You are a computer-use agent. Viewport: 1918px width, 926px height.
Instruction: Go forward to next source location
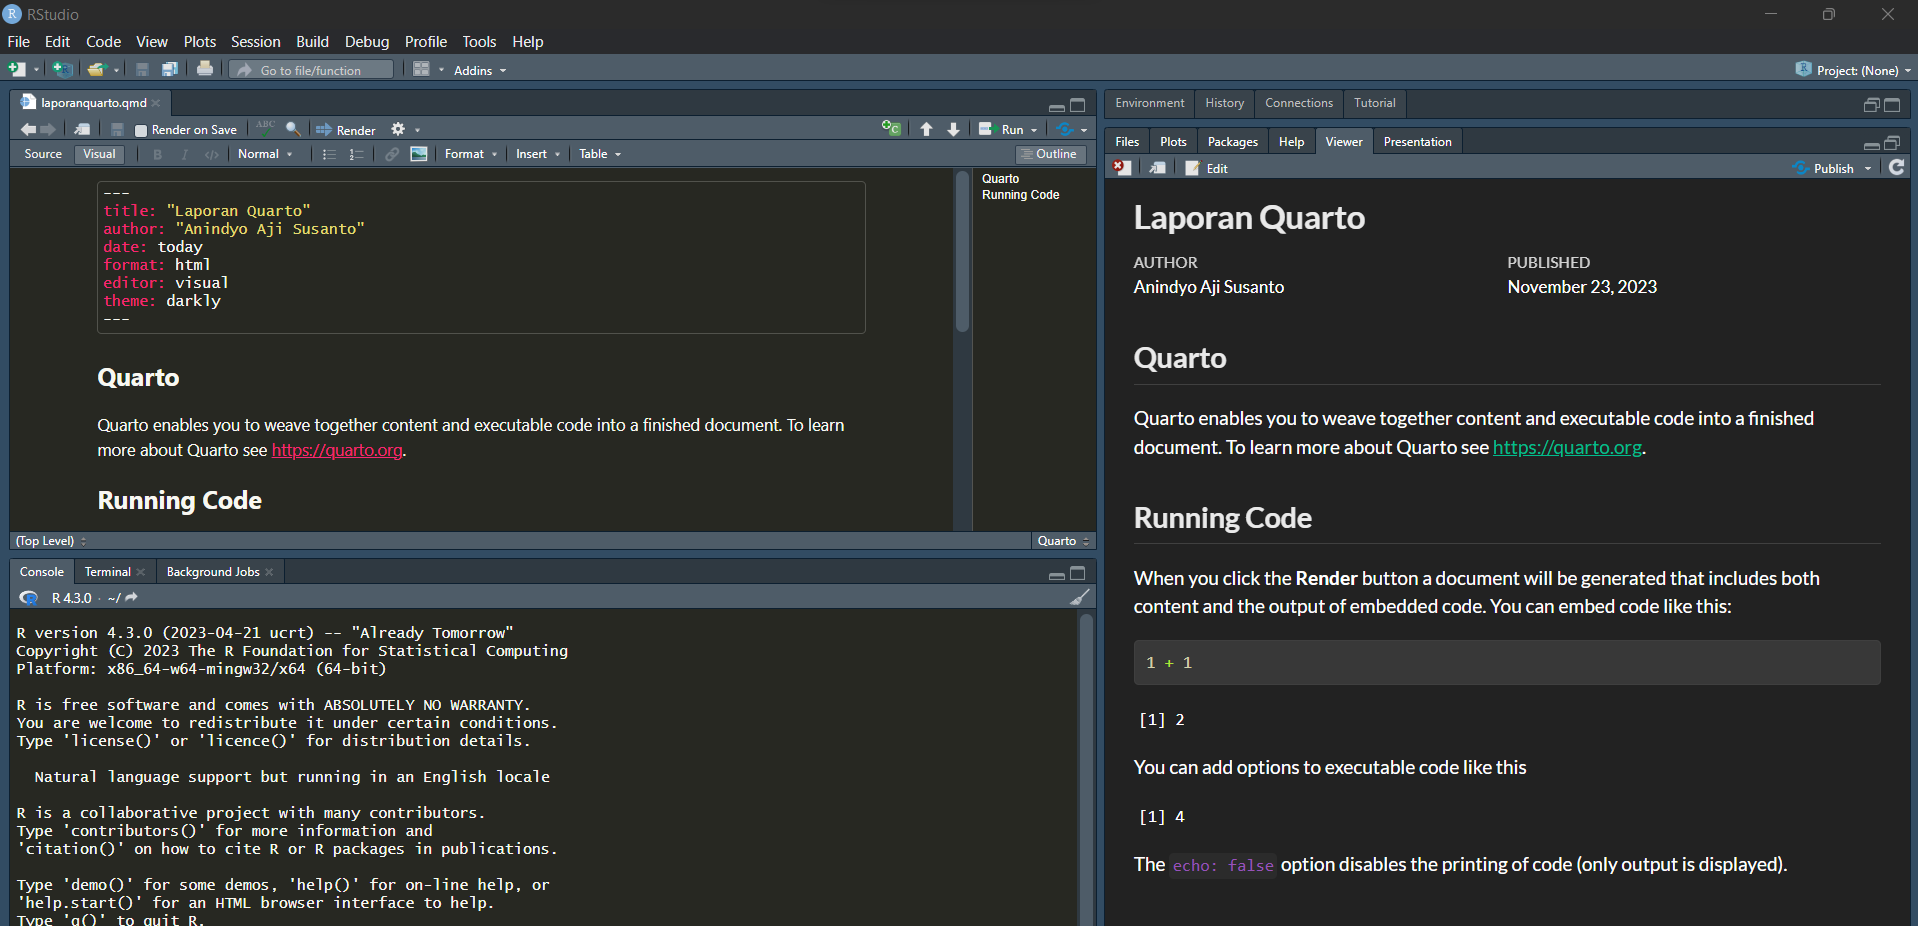(x=48, y=129)
